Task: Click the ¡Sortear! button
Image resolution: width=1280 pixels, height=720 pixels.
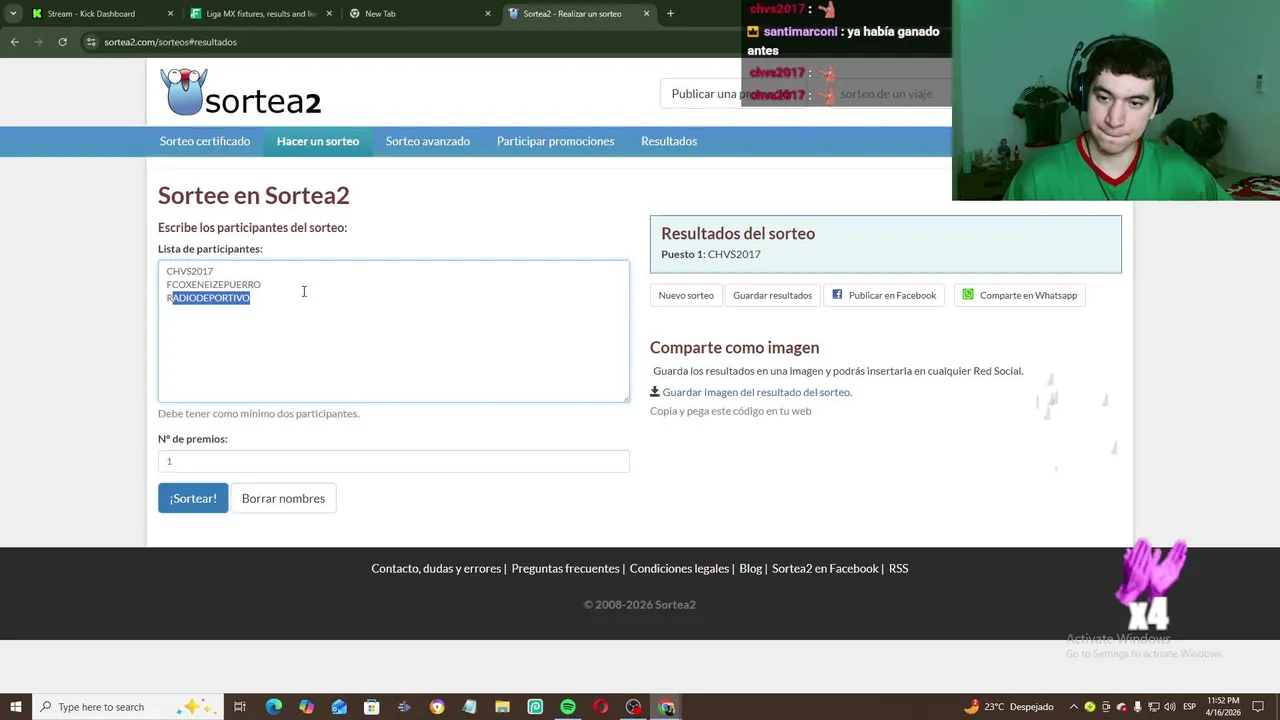Action: (193, 498)
